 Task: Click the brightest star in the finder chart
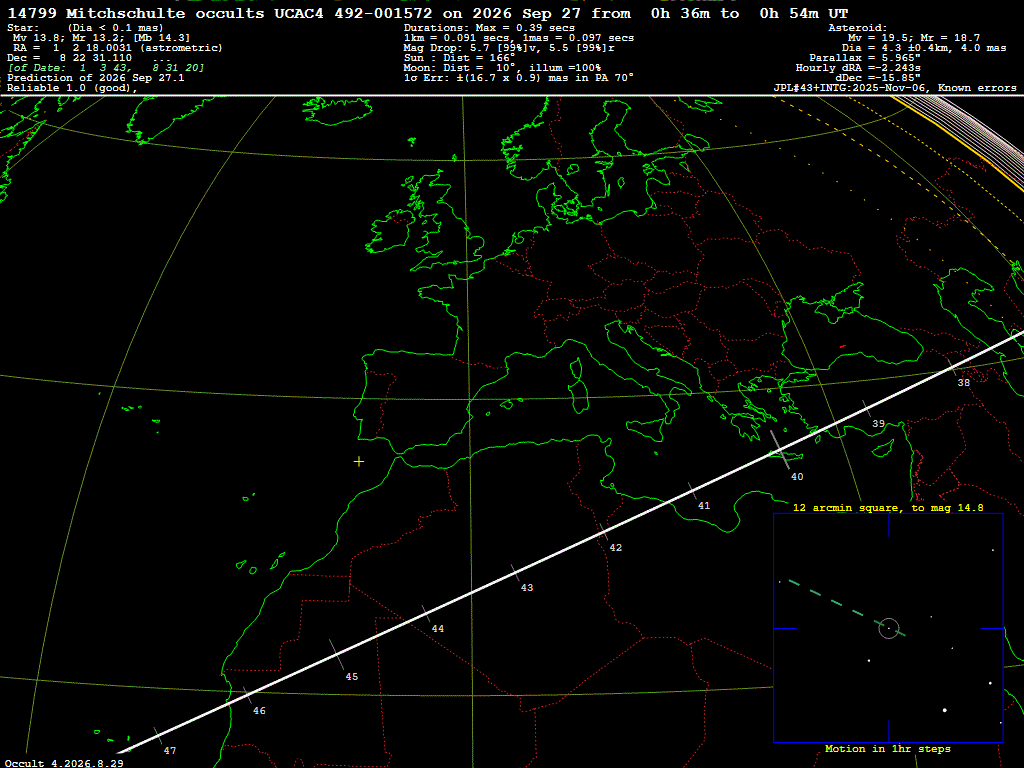coord(944,710)
